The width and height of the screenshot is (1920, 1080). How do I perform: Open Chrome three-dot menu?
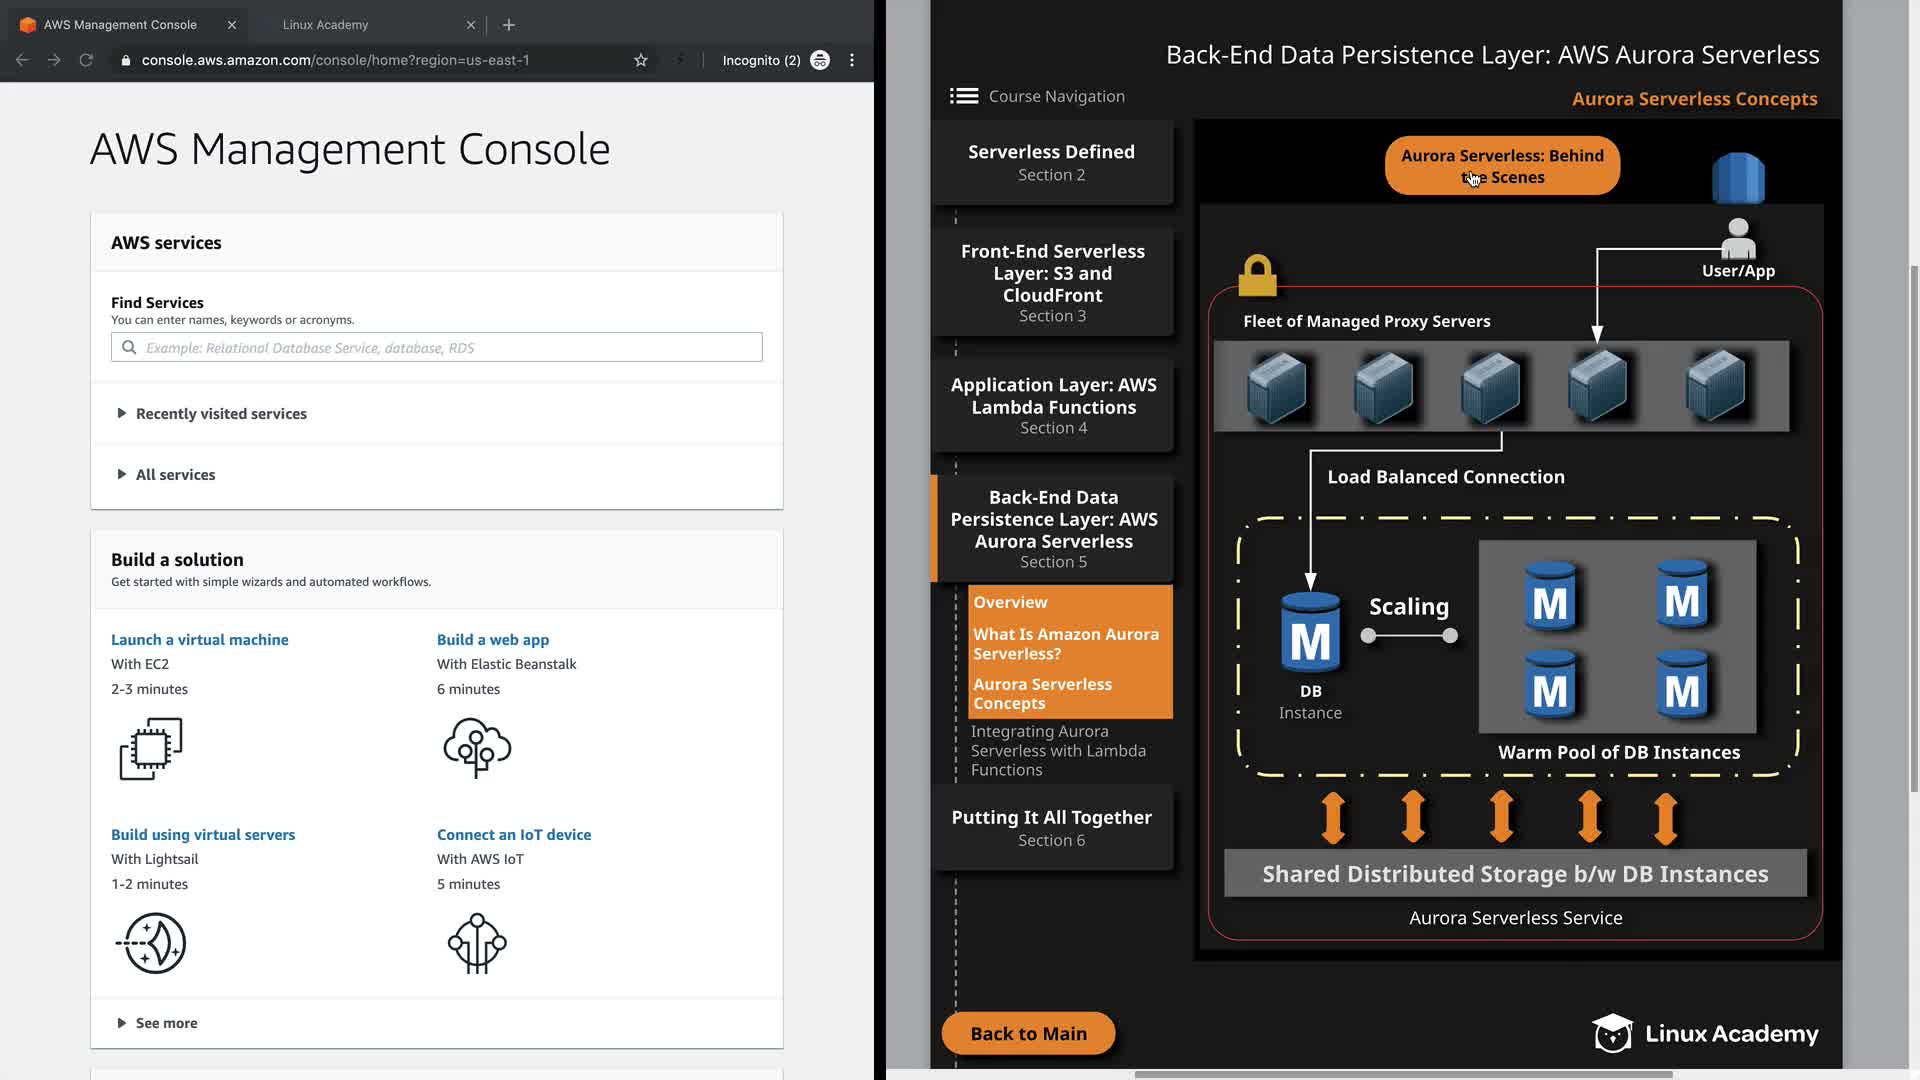pyautogui.click(x=852, y=60)
